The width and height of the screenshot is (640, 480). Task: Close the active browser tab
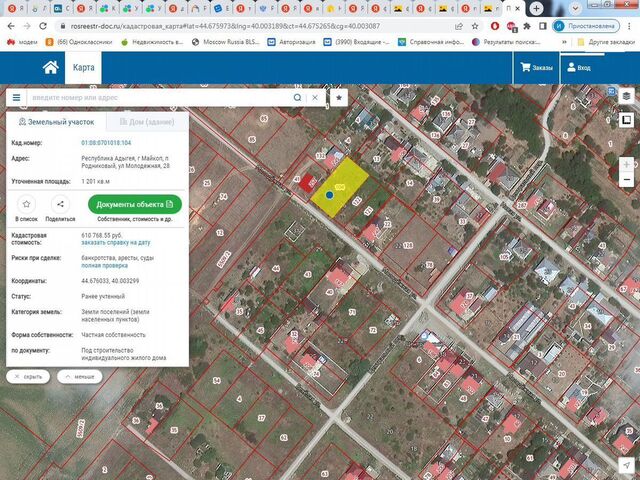518,8
